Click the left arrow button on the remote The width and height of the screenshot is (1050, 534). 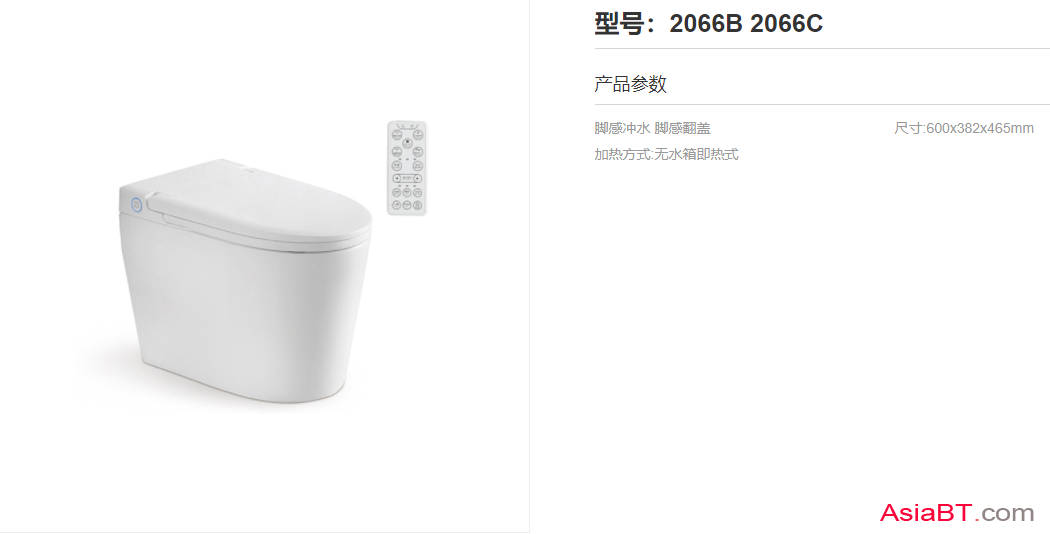(x=396, y=178)
